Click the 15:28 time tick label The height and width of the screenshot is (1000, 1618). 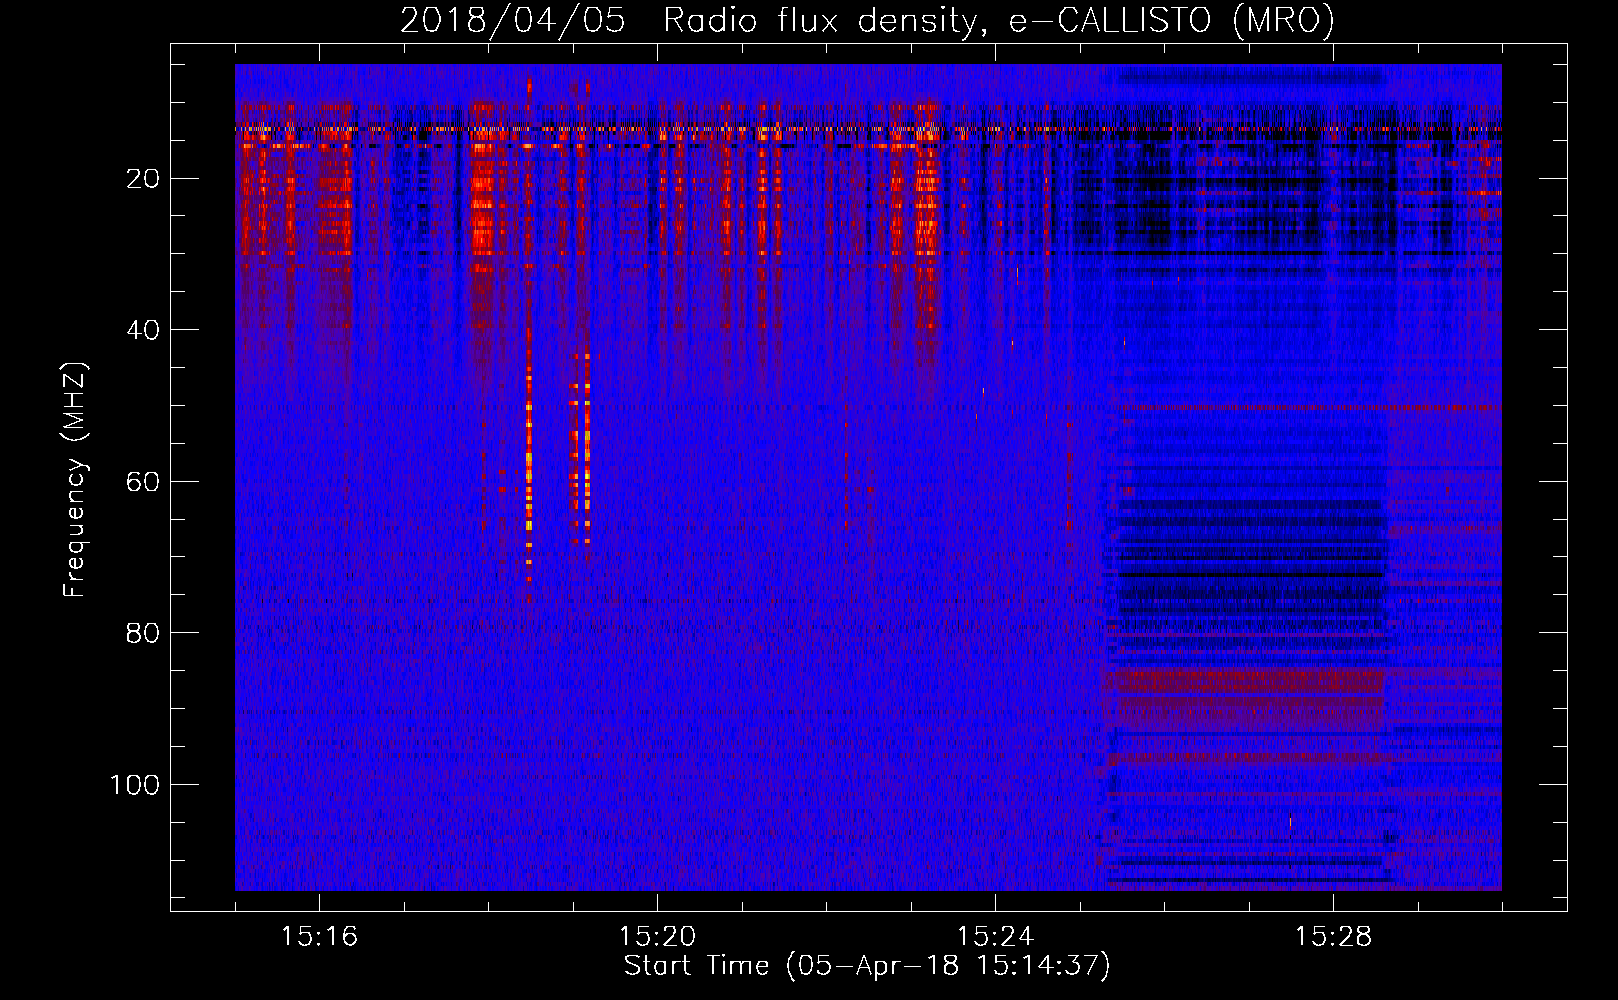click(1333, 937)
